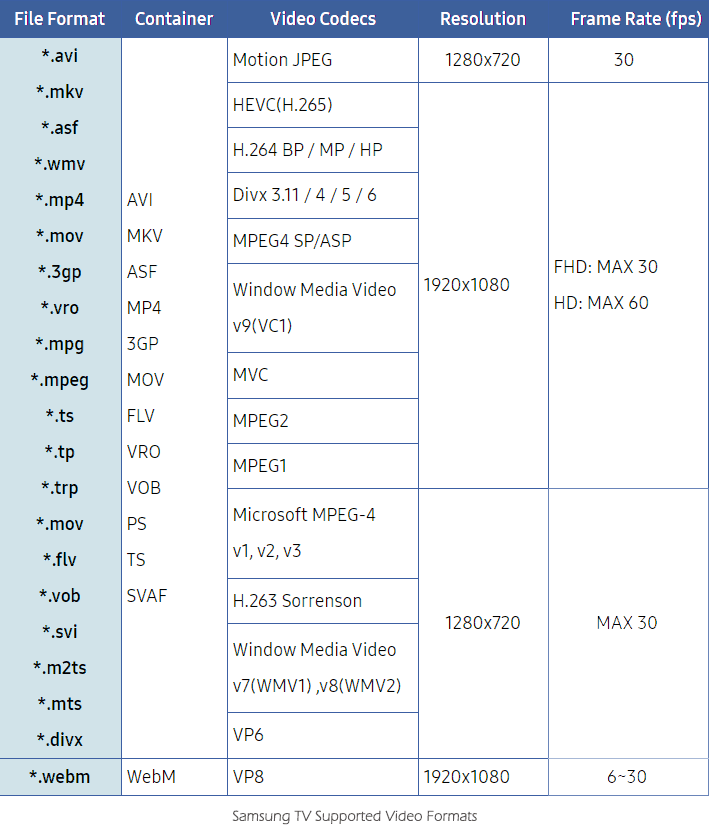The image size is (709, 834).
Task: Select the 'H.263 Sorrenson' codec cell
Action: [x=323, y=601]
